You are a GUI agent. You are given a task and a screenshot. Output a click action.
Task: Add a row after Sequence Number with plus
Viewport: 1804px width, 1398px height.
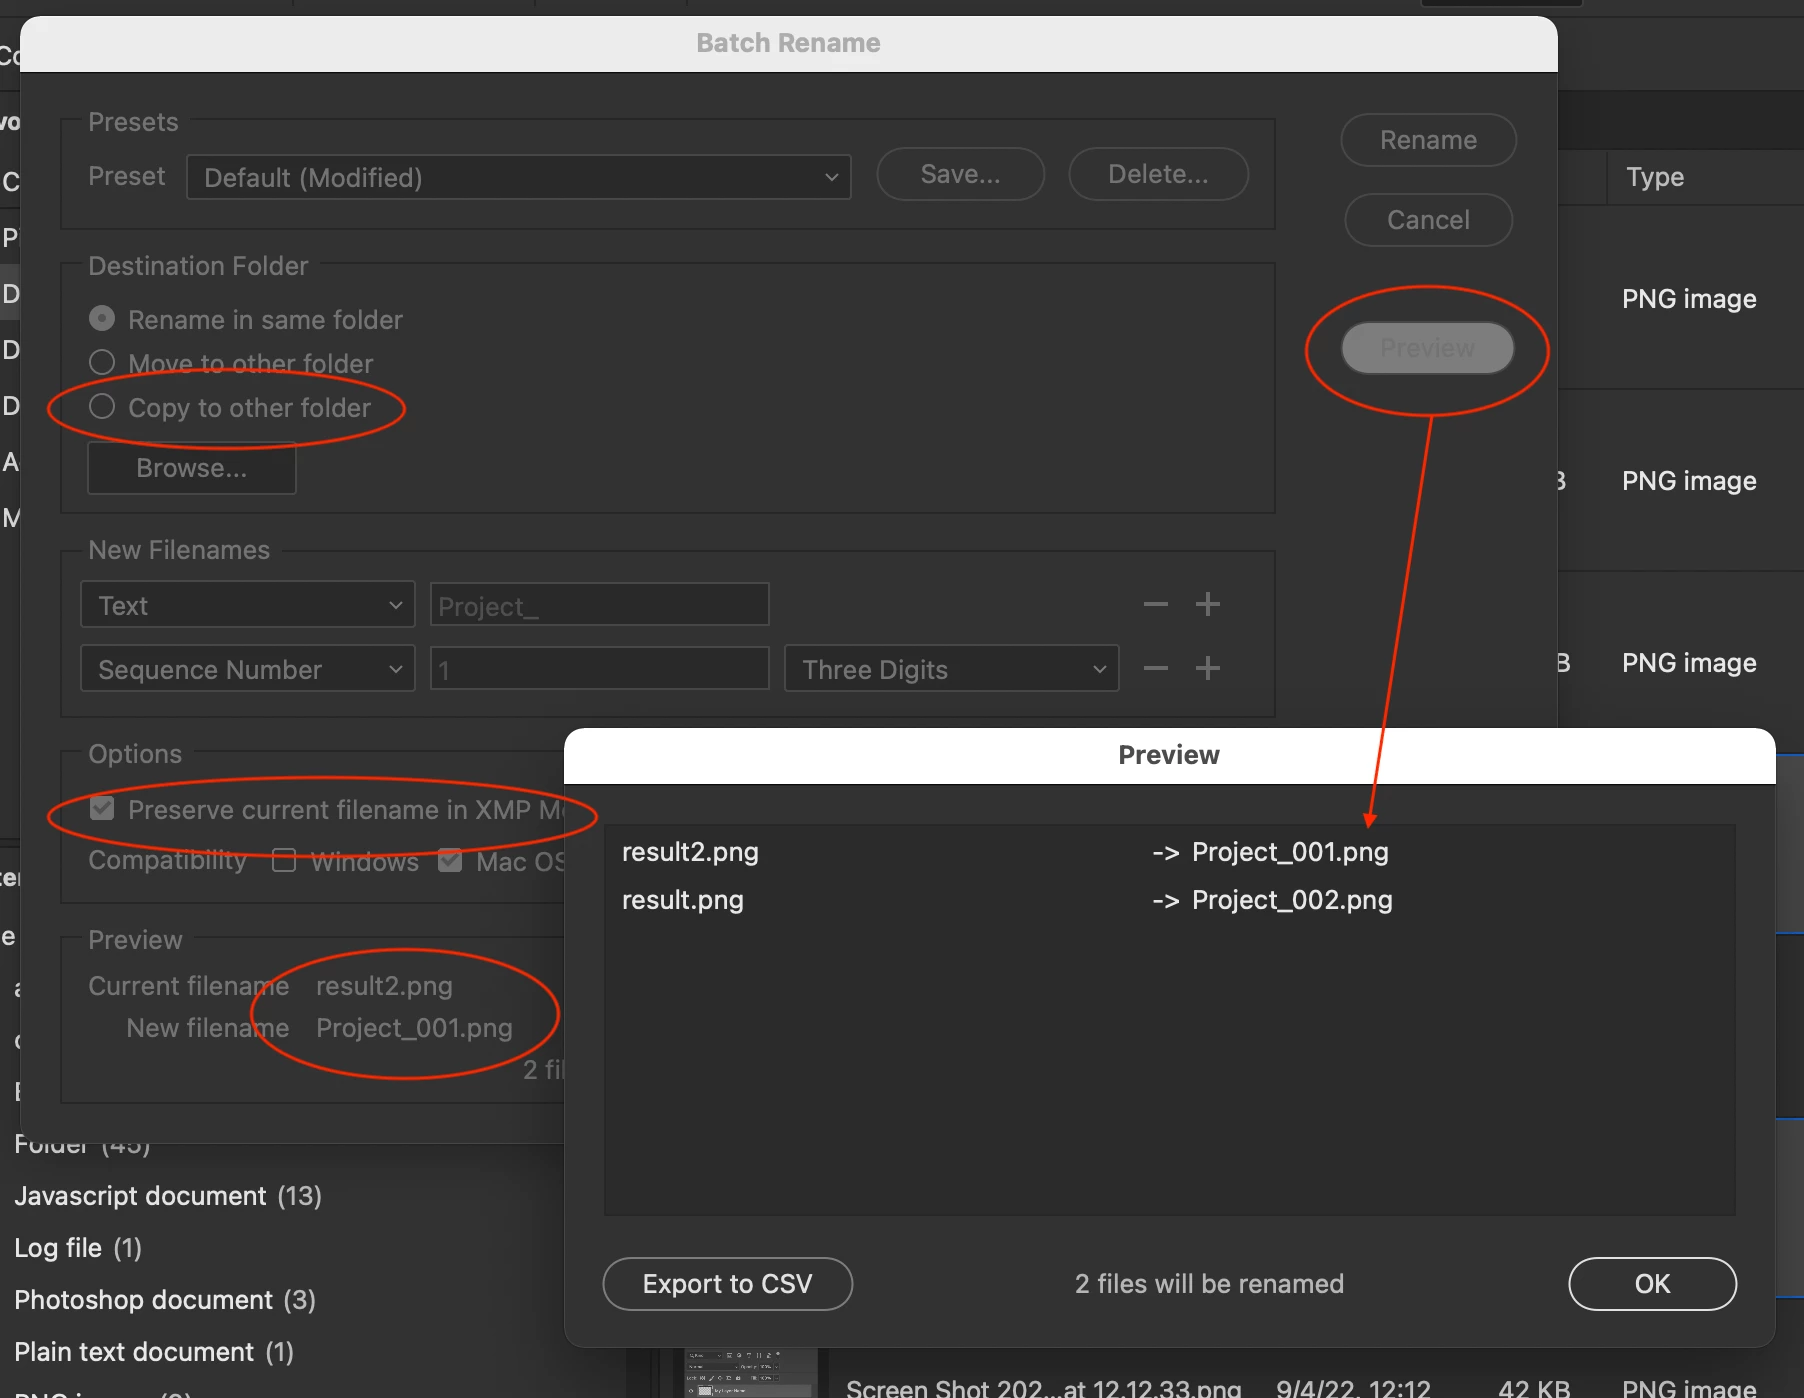(1207, 668)
